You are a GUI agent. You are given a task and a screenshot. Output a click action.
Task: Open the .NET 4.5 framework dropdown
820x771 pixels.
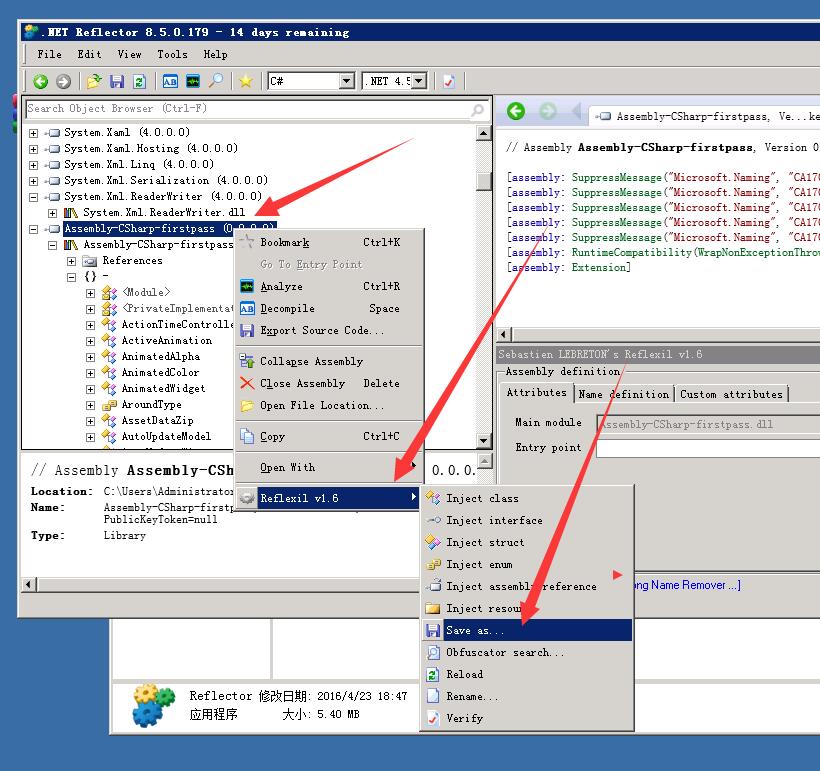coord(419,81)
